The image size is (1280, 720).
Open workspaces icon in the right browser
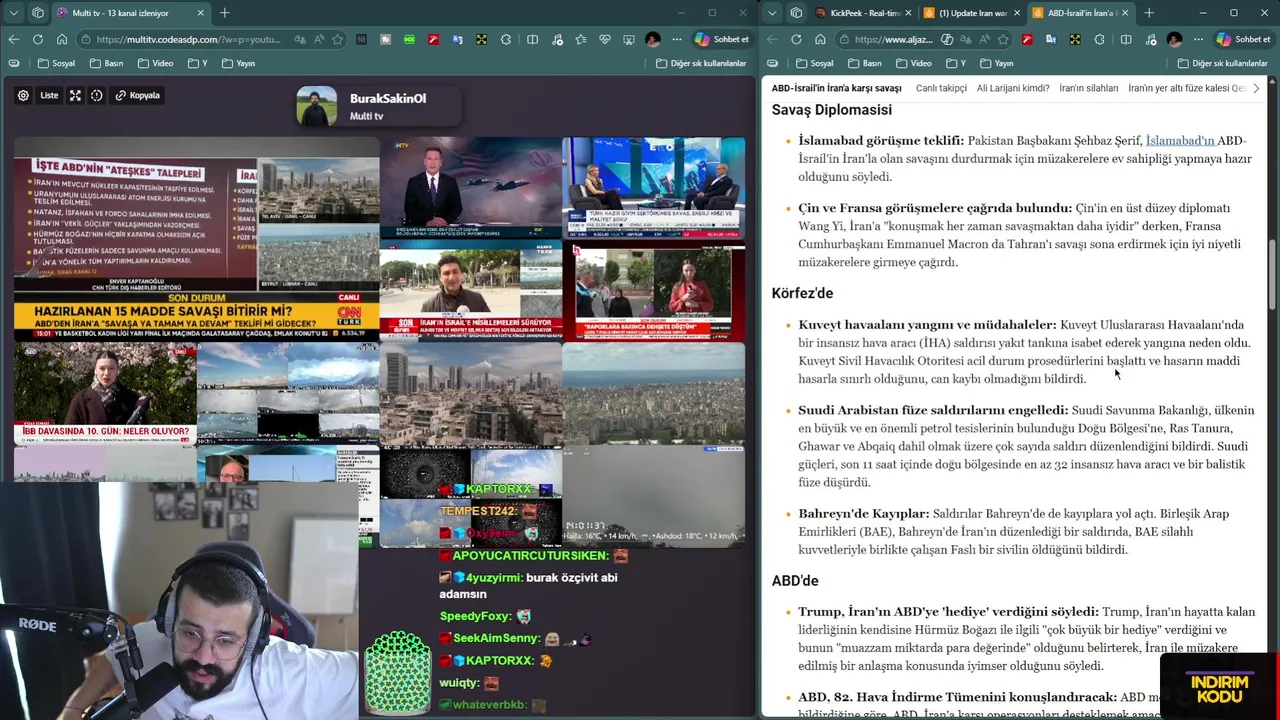tap(796, 13)
